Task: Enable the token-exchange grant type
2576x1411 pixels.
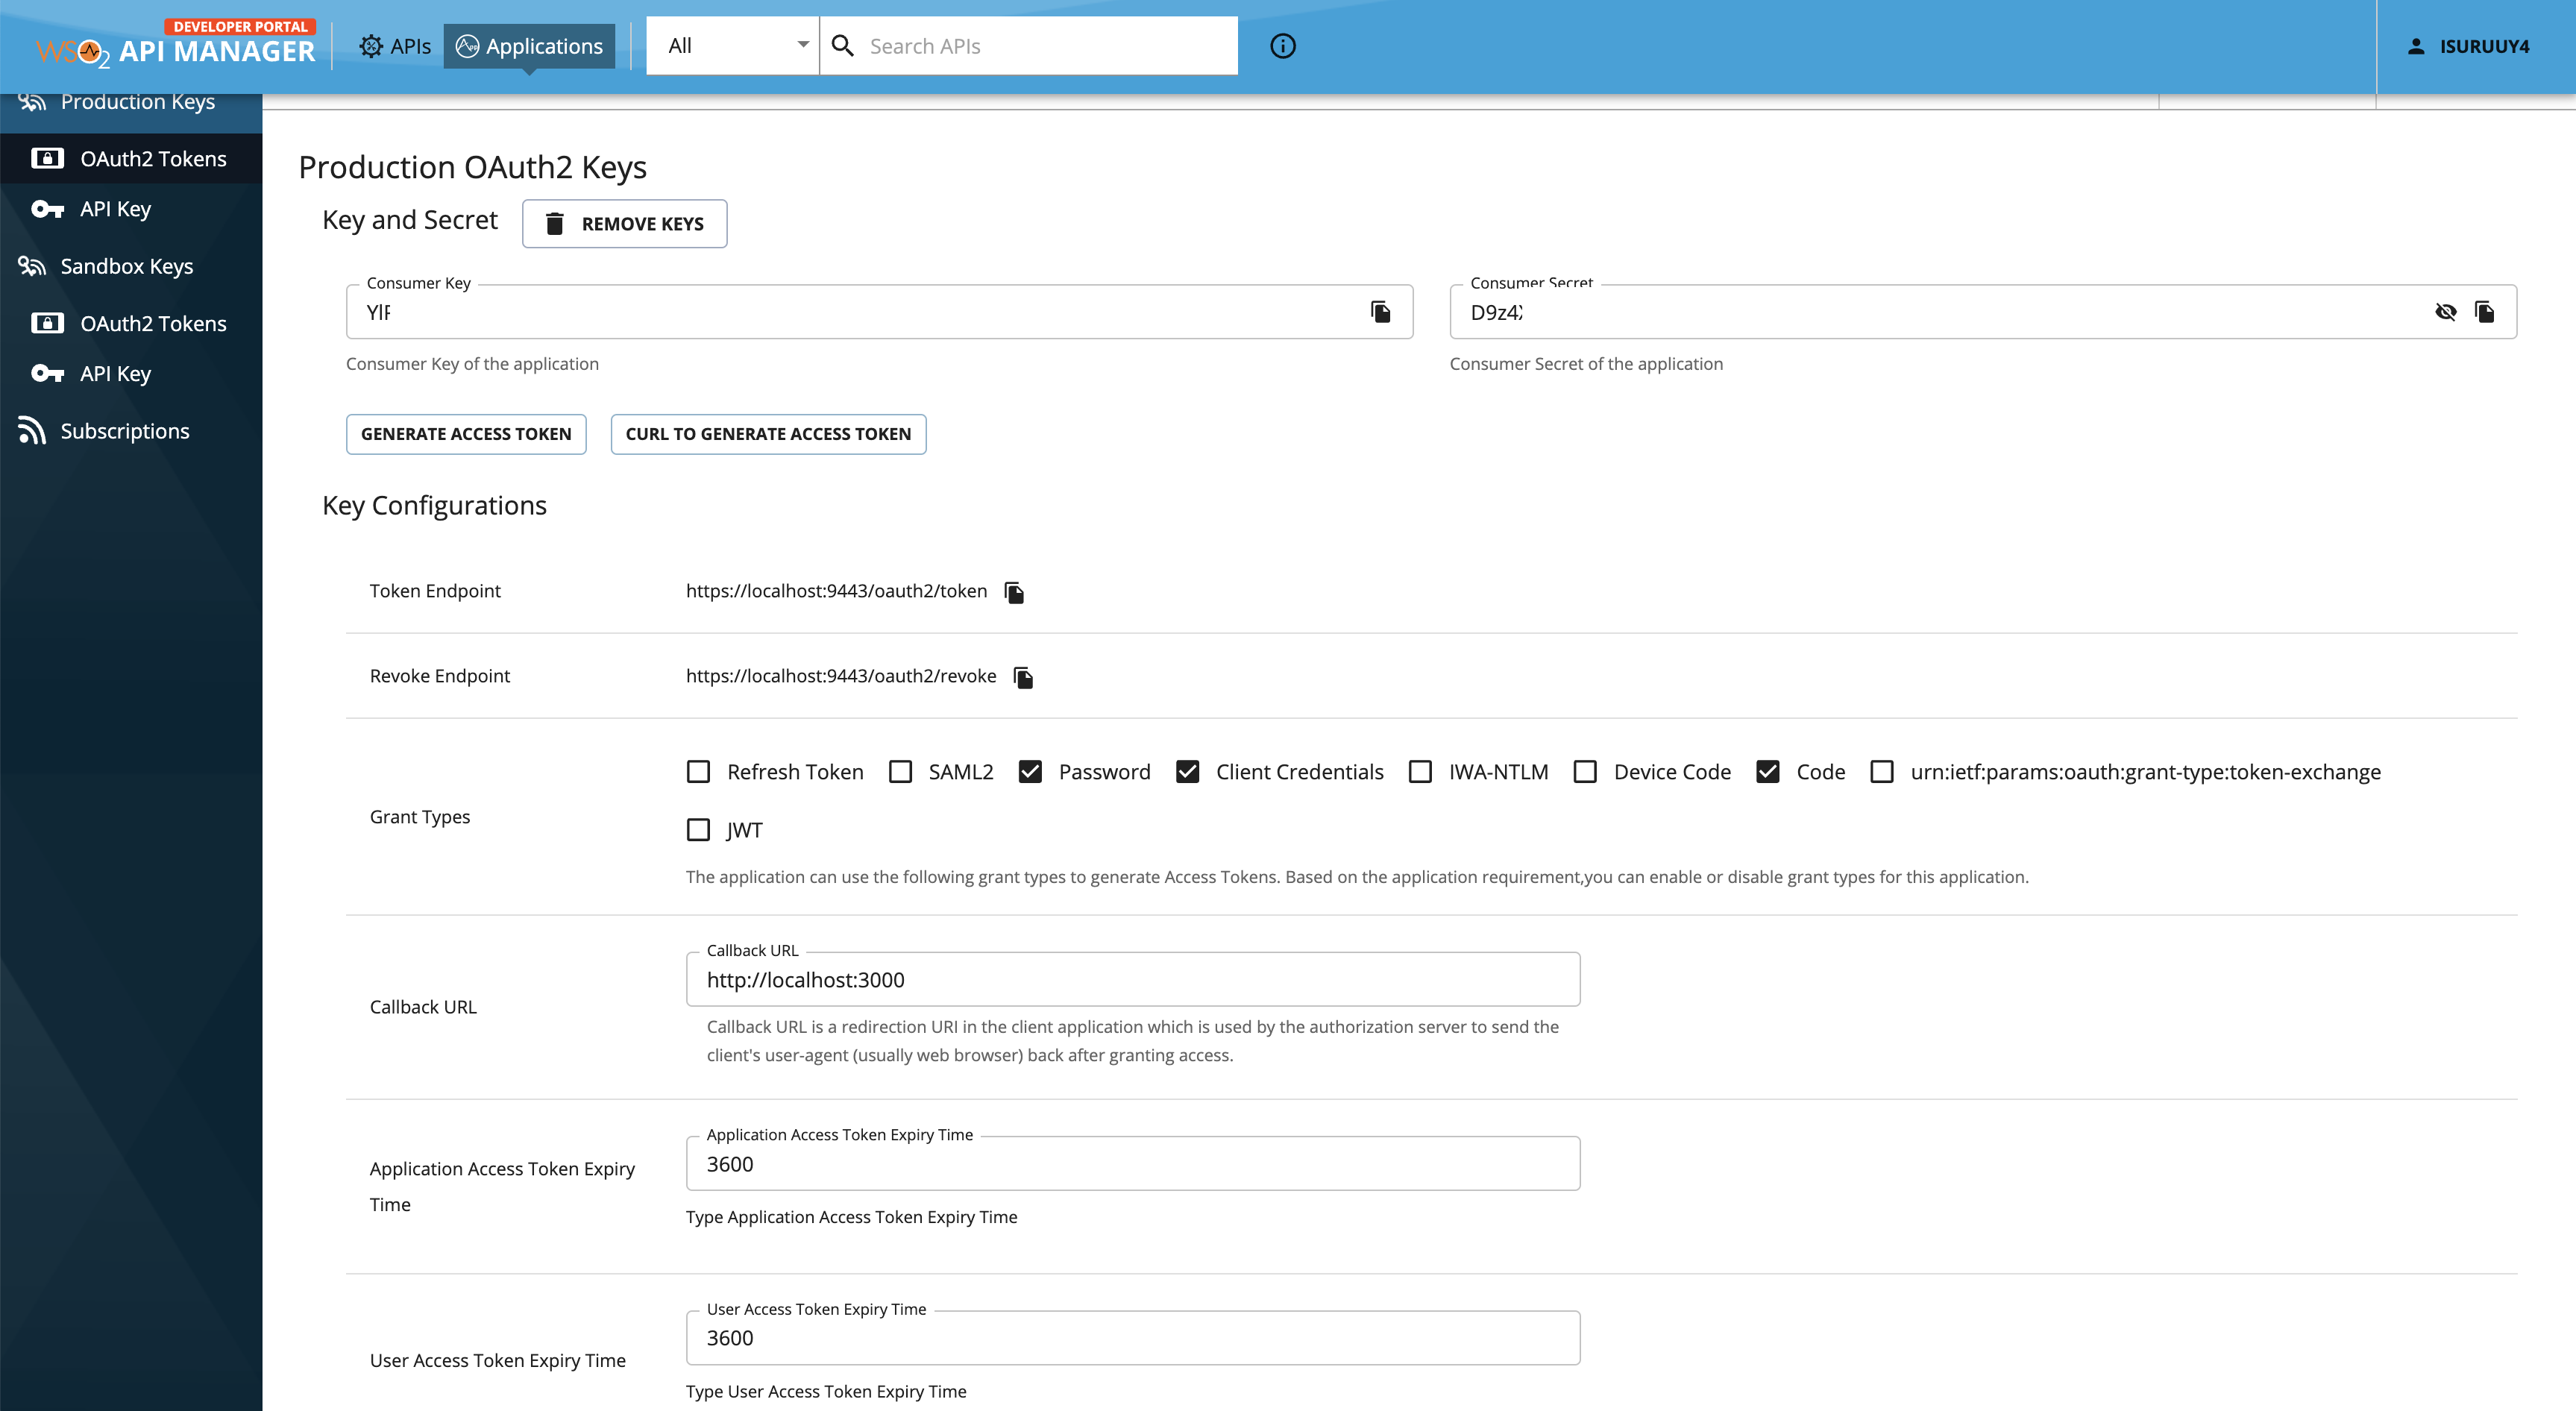Action: pos(1882,772)
